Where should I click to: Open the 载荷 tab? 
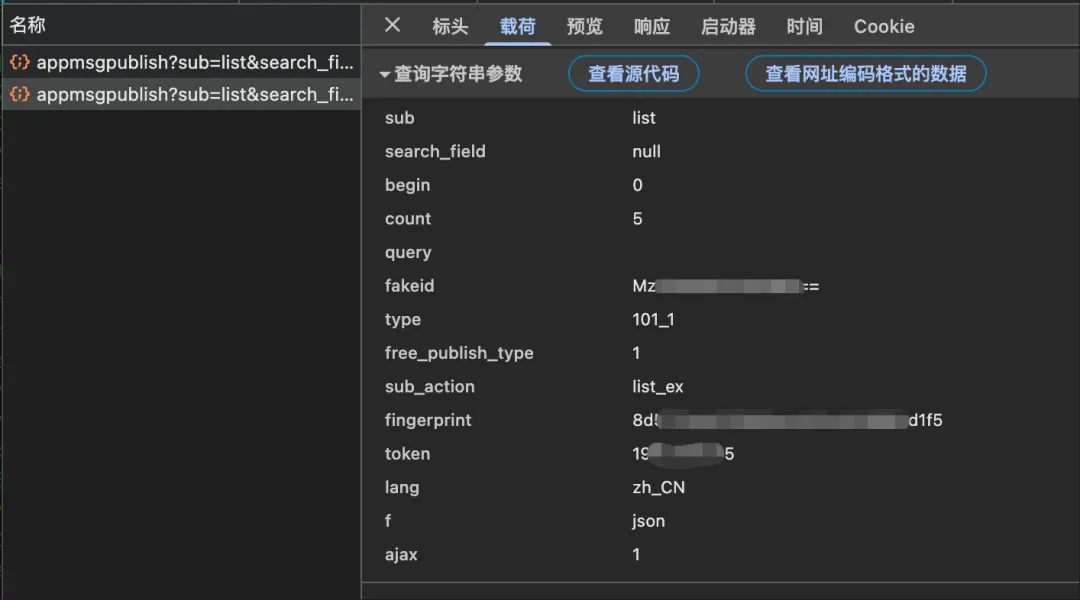[x=517, y=27]
